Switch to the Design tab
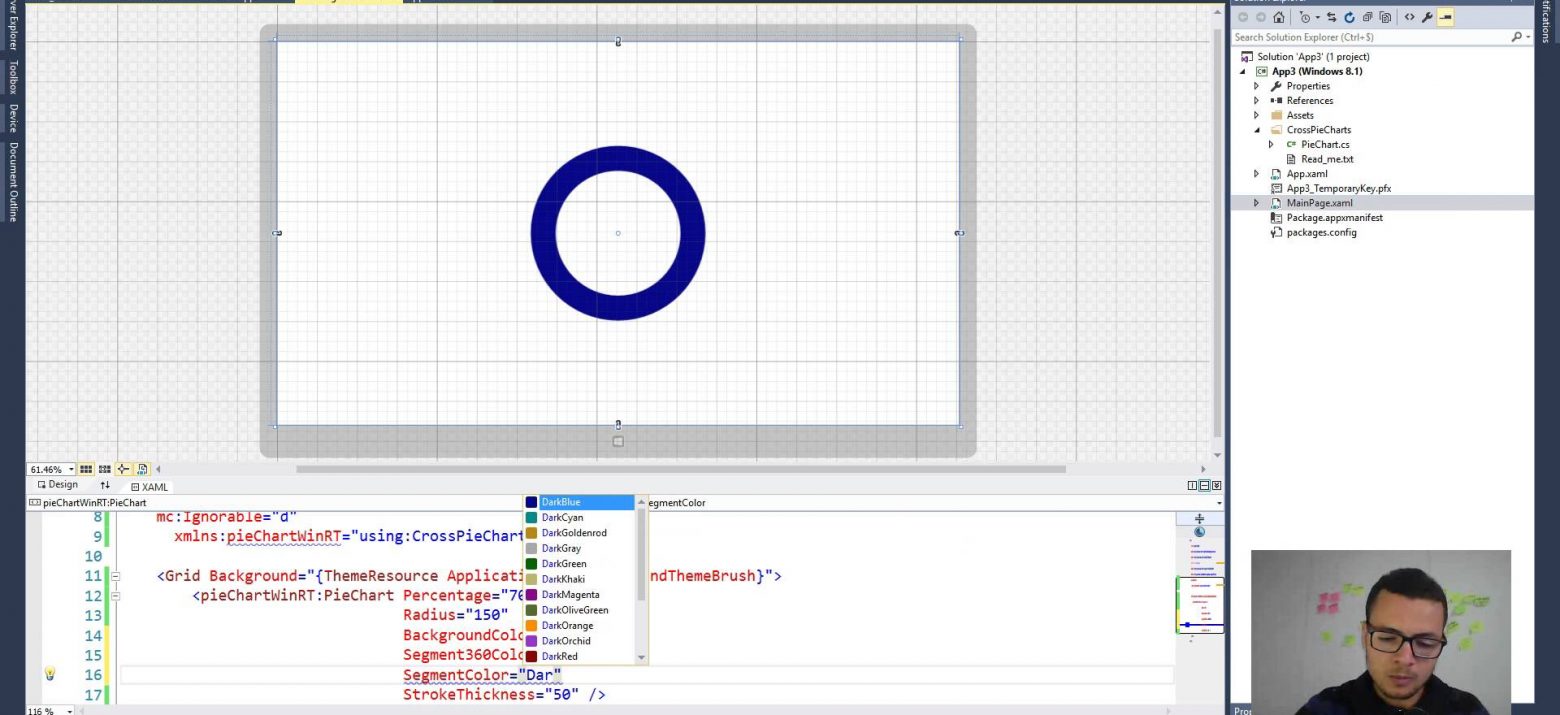Image resolution: width=1560 pixels, height=715 pixels. click(x=57, y=485)
